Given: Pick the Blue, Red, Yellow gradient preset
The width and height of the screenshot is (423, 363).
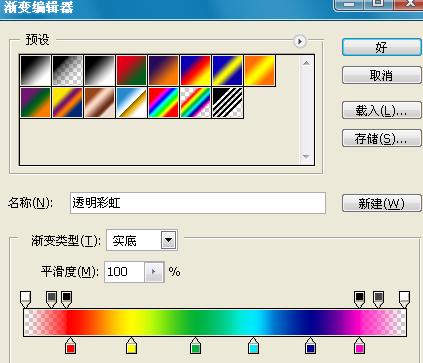Looking at the screenshot, I should 195,70.
